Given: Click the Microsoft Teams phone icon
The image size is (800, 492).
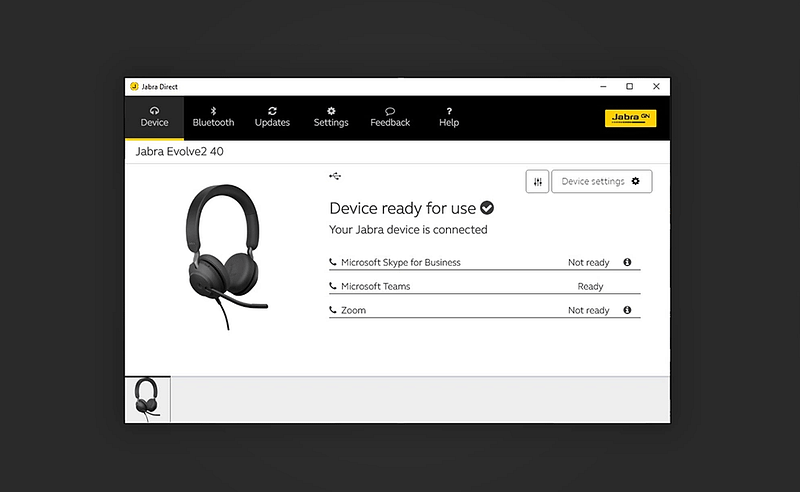Looking at the screenshot, I should click(333, 286).
